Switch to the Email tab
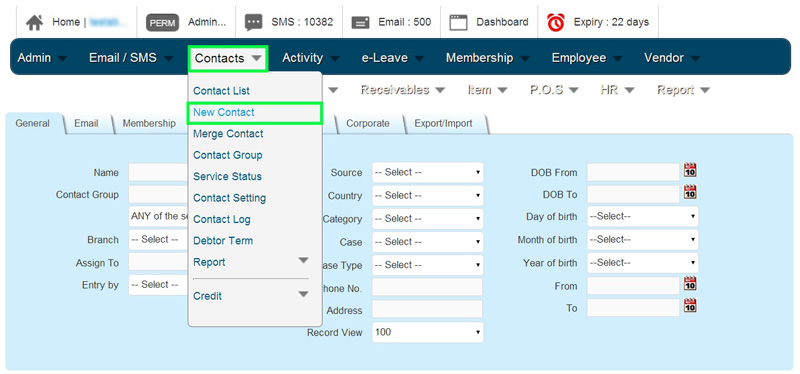Viewport: 800px width, 374px height. coord(87,123)
